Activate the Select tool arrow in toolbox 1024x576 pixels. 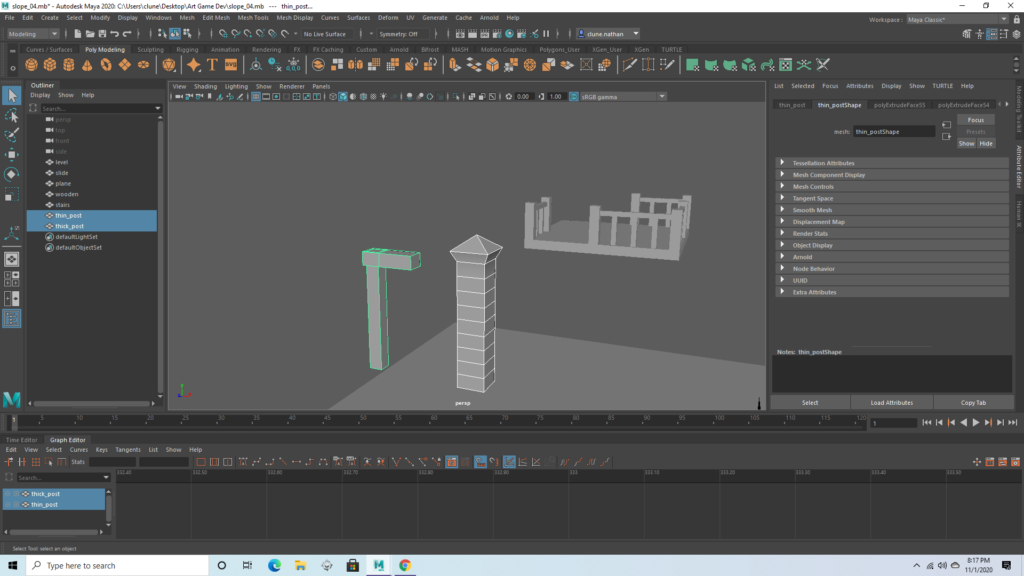(12, 95)
